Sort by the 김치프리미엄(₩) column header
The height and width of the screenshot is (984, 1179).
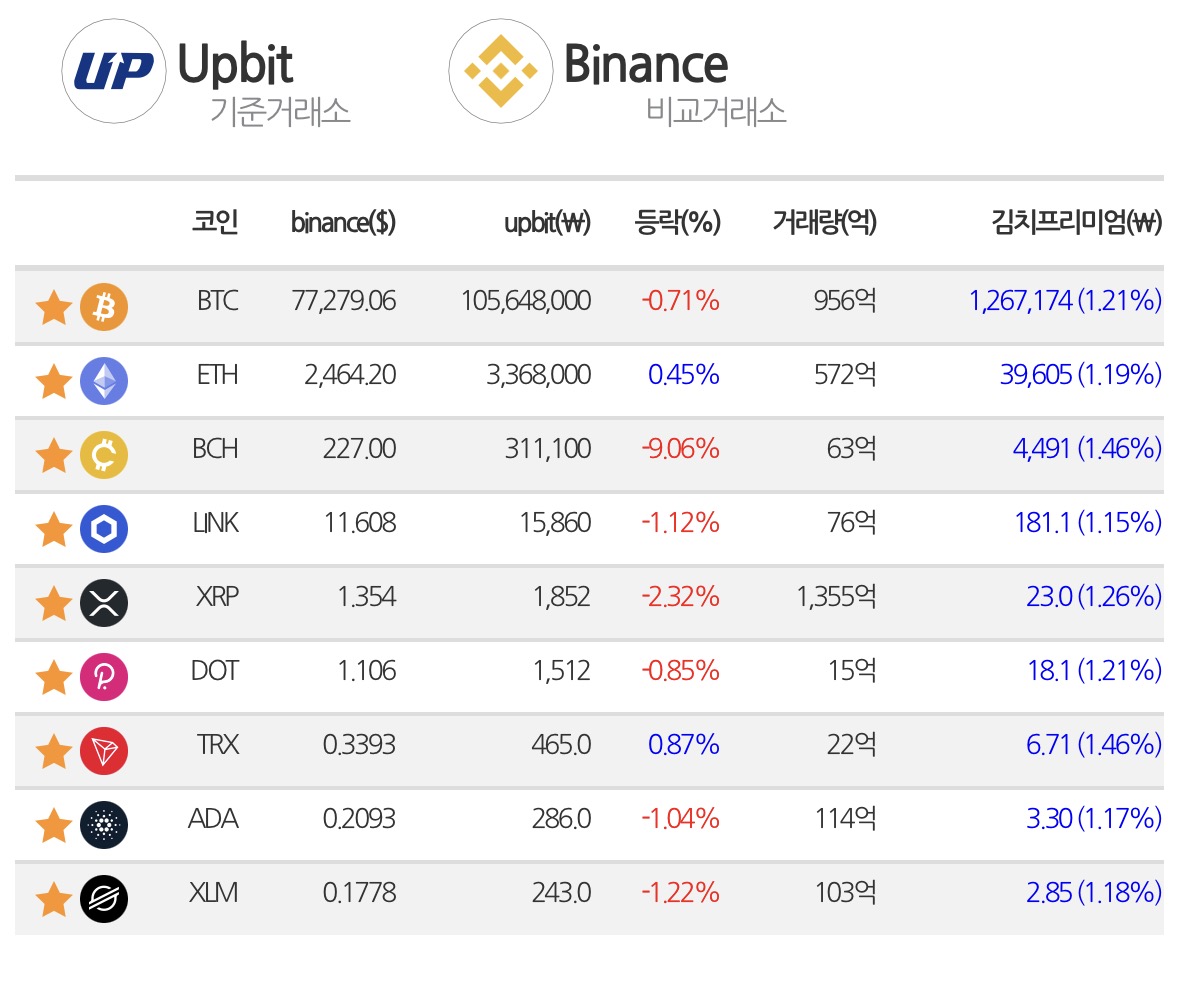click(1077, 222)
